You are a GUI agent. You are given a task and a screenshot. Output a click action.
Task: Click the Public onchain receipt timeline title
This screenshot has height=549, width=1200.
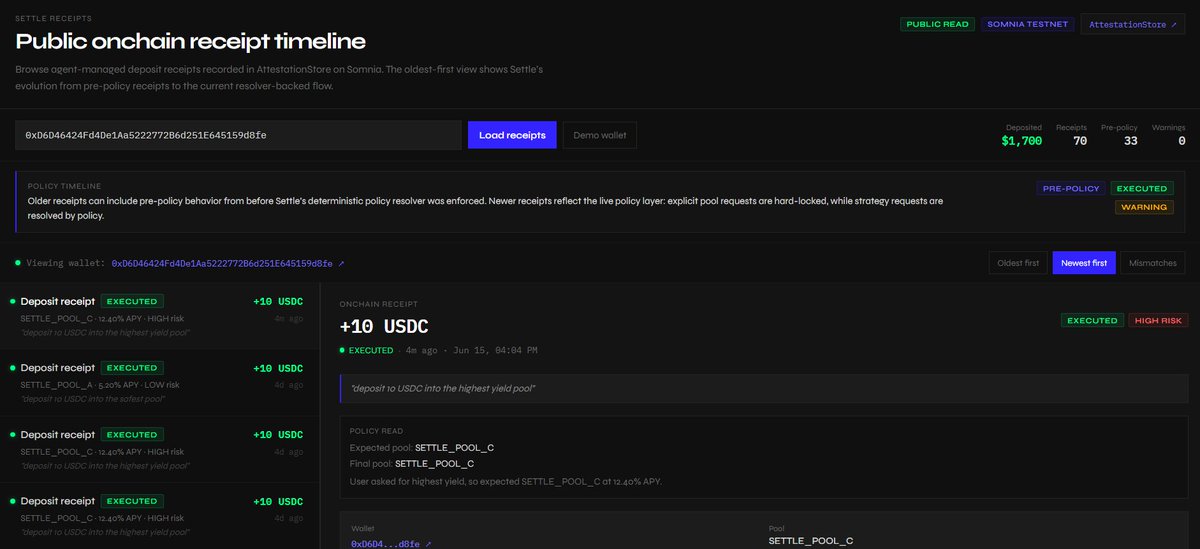tap(190, 41)
